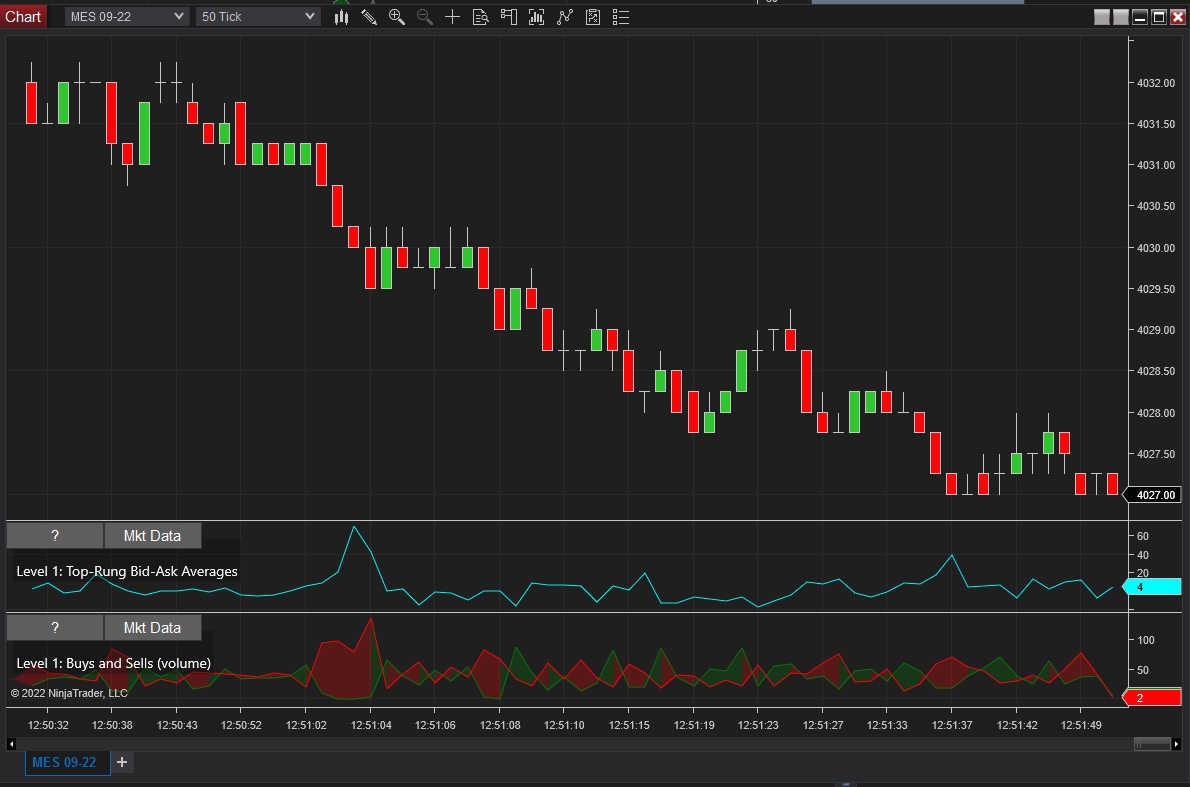Click the 12:51:08 time axis label
The width and height of the screenshot is (1190, 787).
(x=500, y=725)
